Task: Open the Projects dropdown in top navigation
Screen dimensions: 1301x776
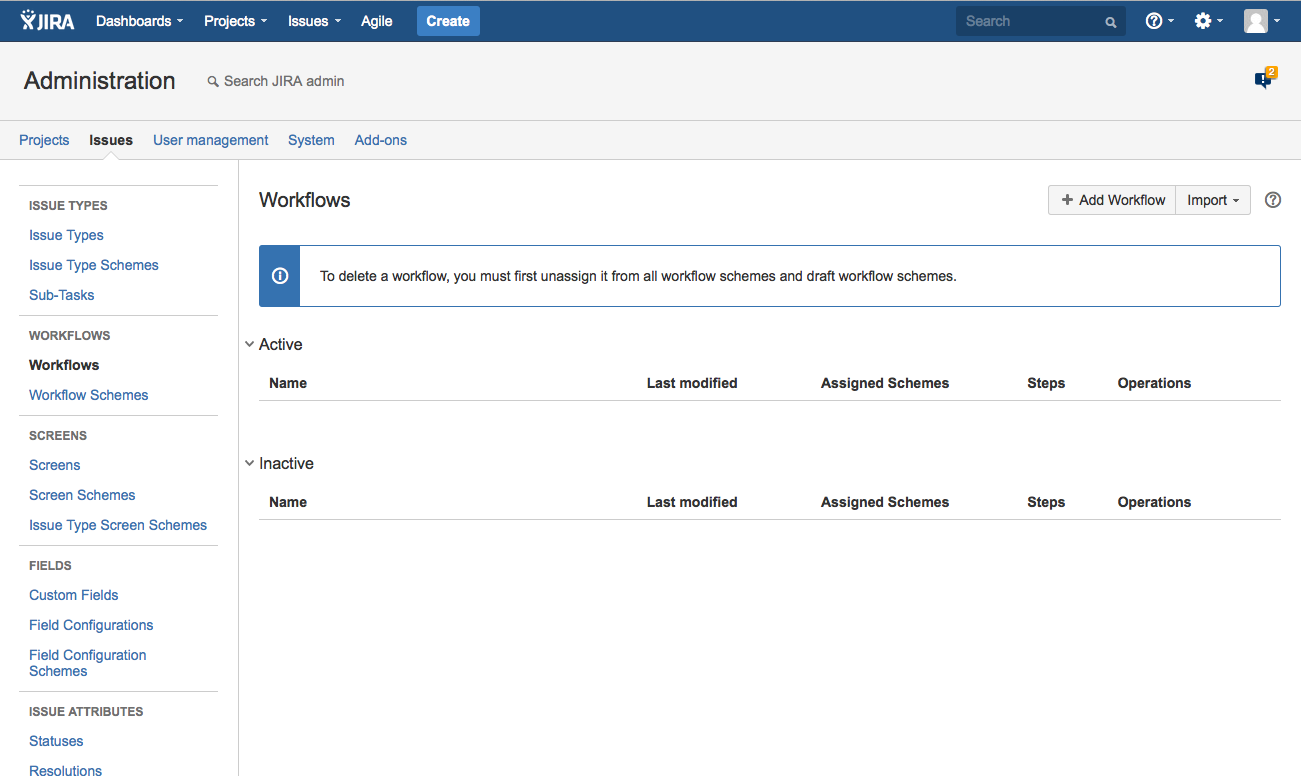Action: [x=235, y=21]
